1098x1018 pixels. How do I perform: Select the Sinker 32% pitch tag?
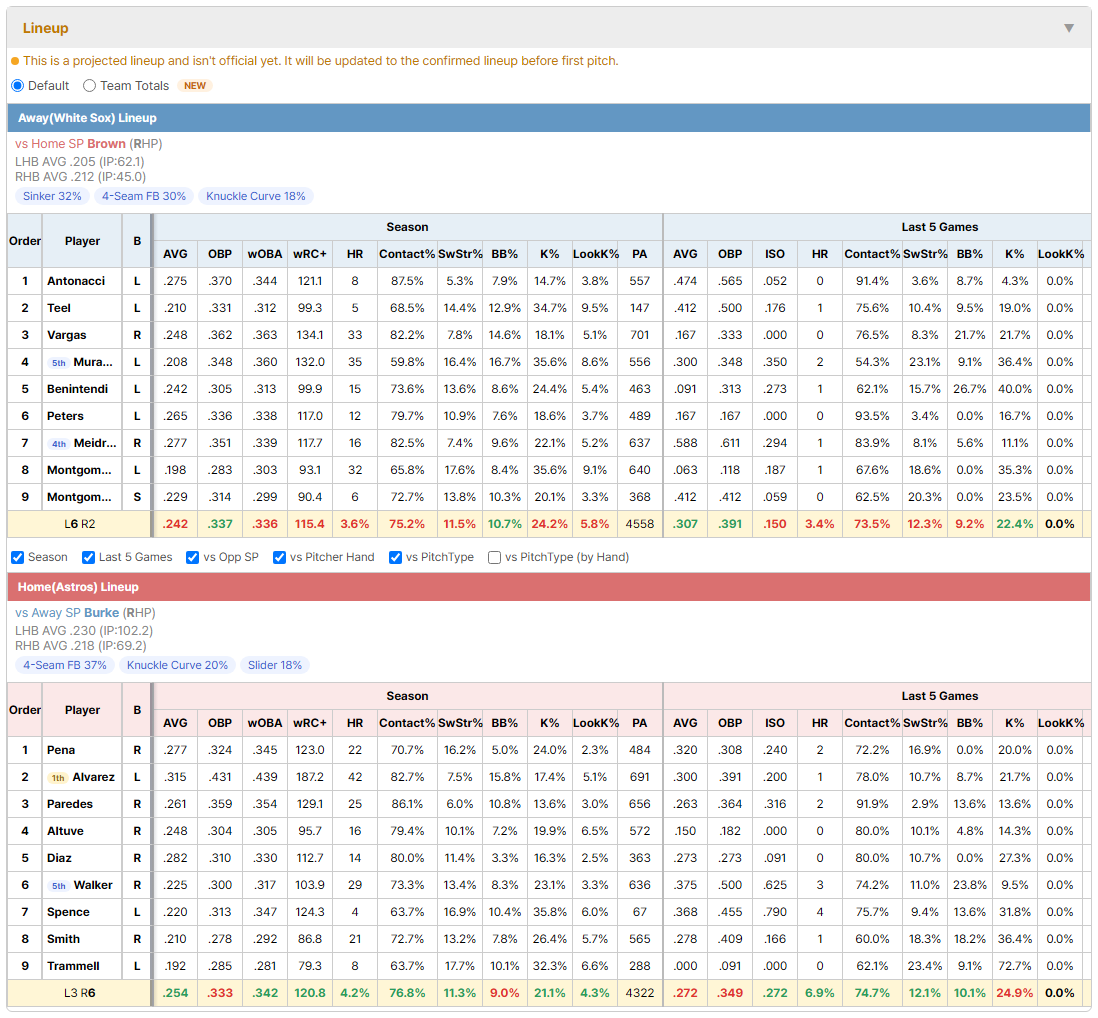[x=53, y=196]
